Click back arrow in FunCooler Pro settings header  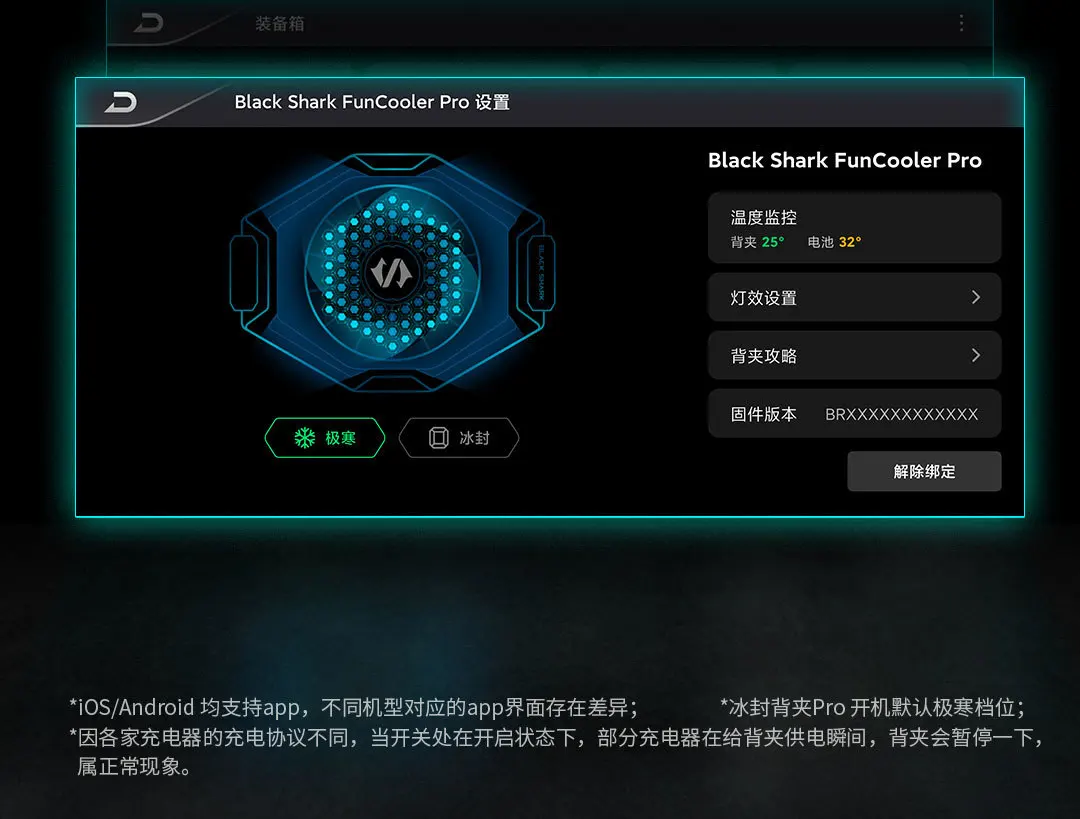[121, 103]
